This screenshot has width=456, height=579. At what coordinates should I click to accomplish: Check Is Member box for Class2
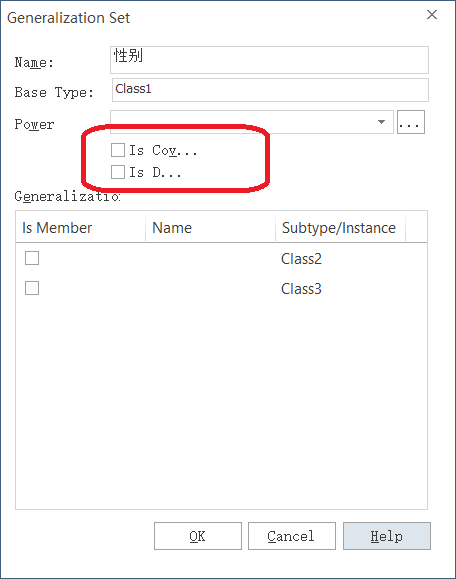32,258
